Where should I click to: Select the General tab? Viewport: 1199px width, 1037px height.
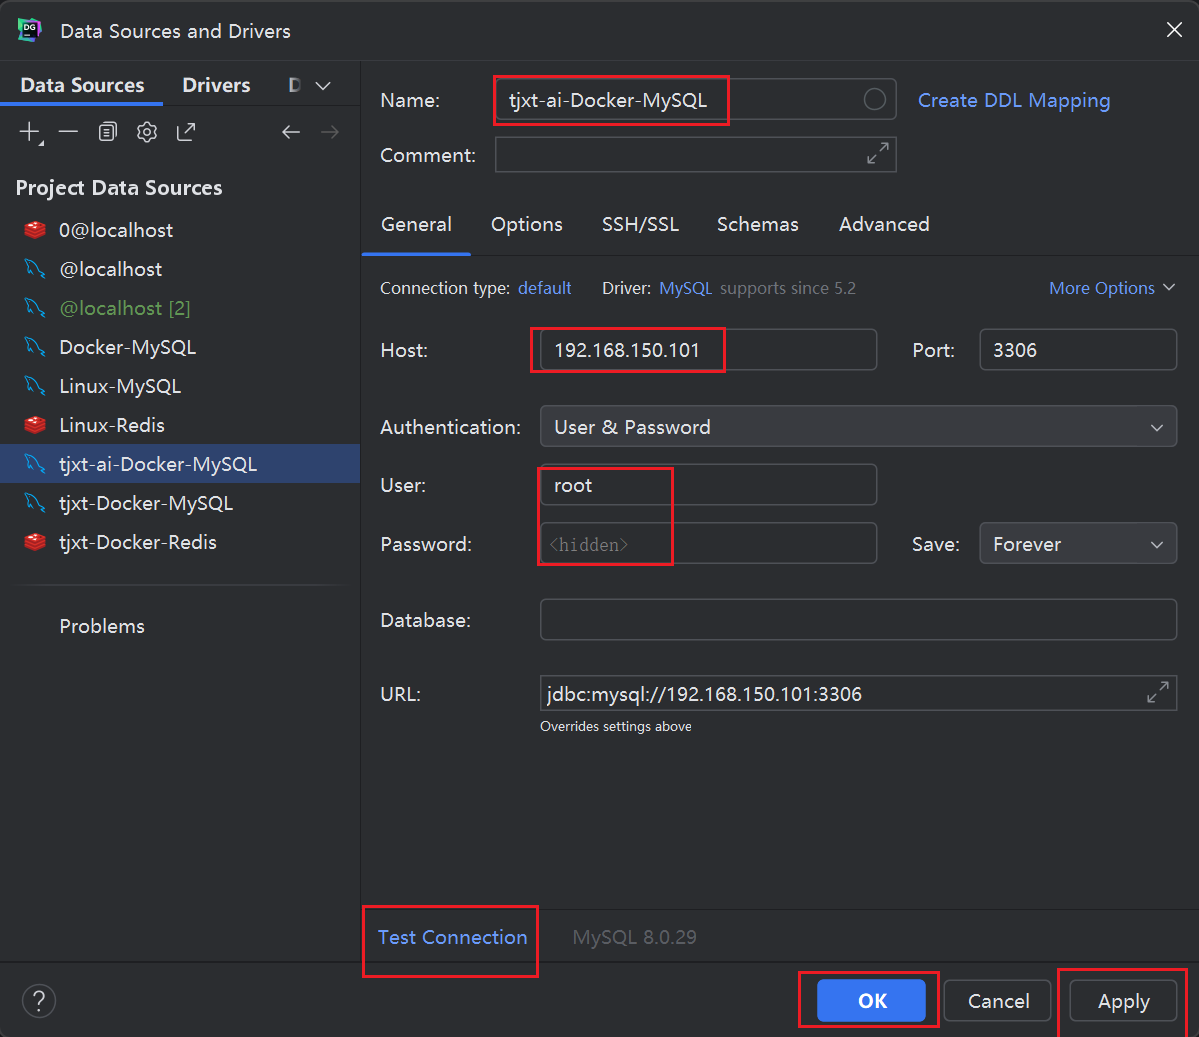[x=416, y=224]
